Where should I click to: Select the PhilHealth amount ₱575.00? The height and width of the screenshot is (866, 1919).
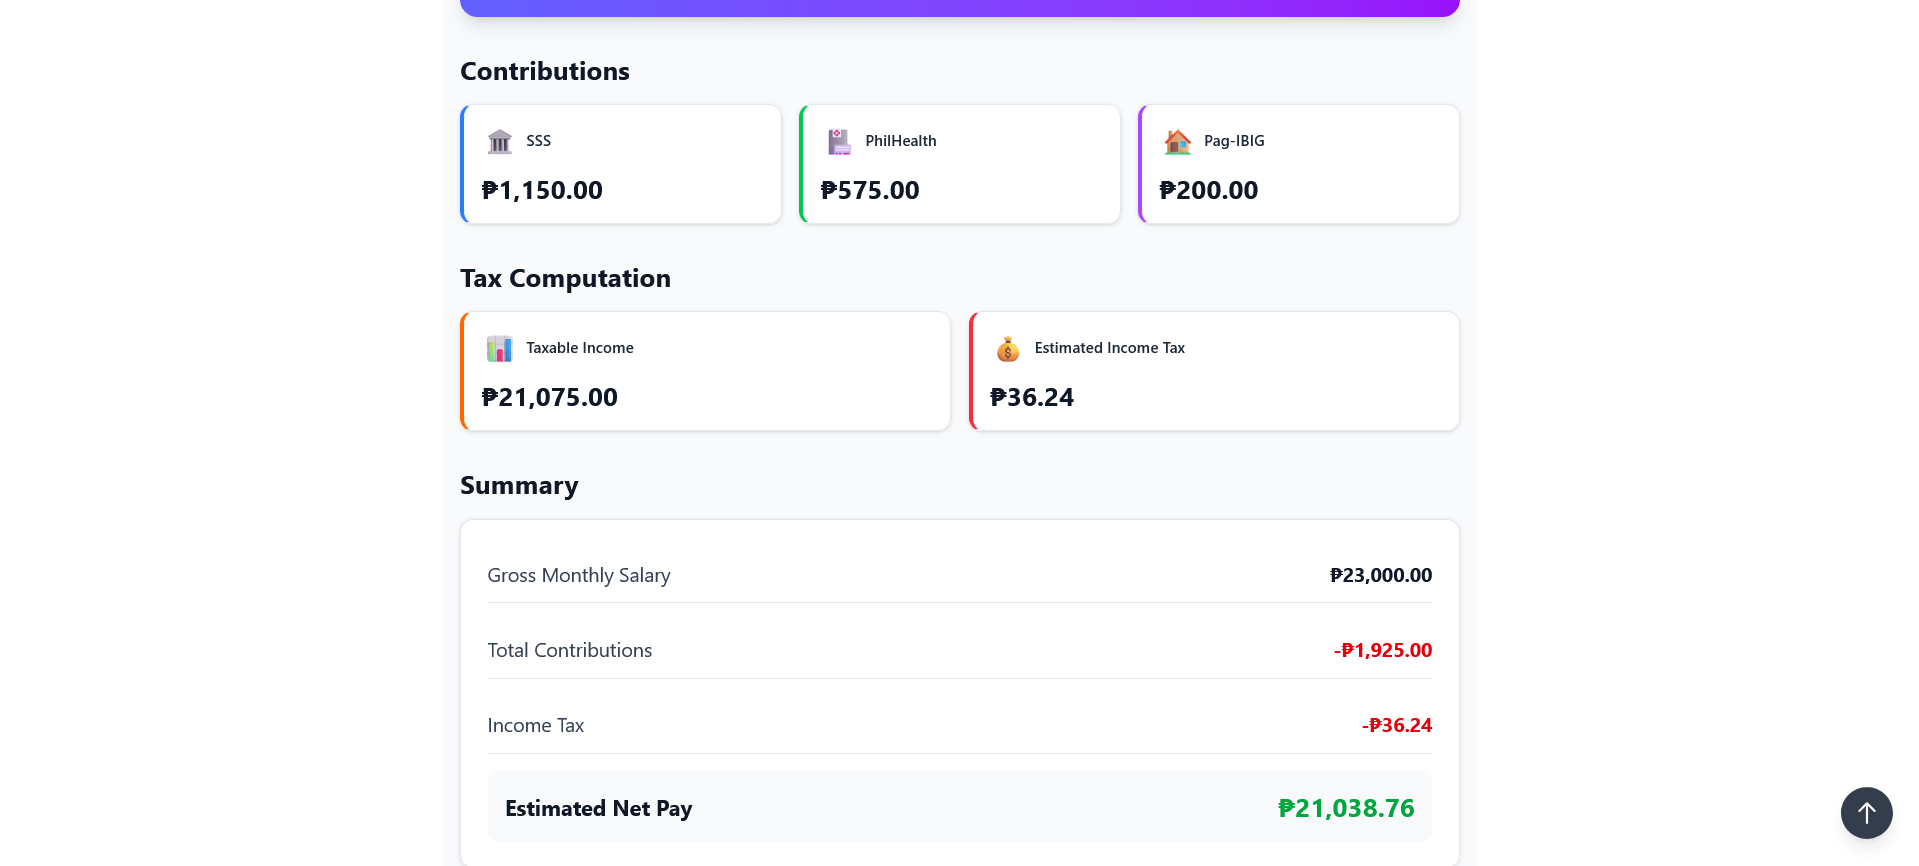870,190
